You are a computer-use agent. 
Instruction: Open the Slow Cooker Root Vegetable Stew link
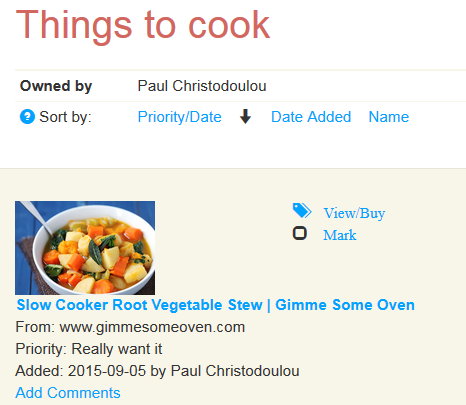coord(216,305)
